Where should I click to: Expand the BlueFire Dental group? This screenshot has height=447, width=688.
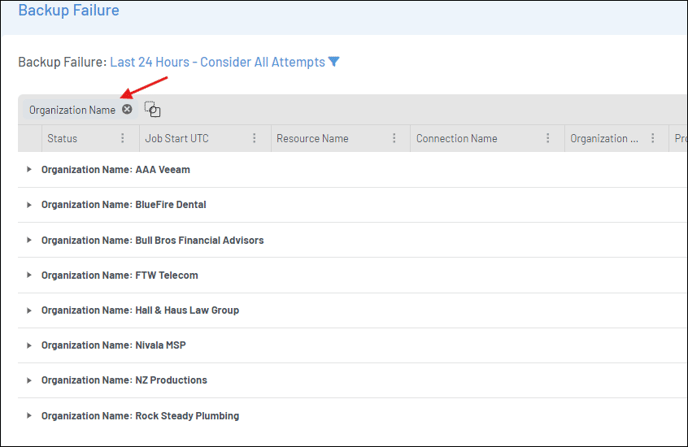coord(29,205)
